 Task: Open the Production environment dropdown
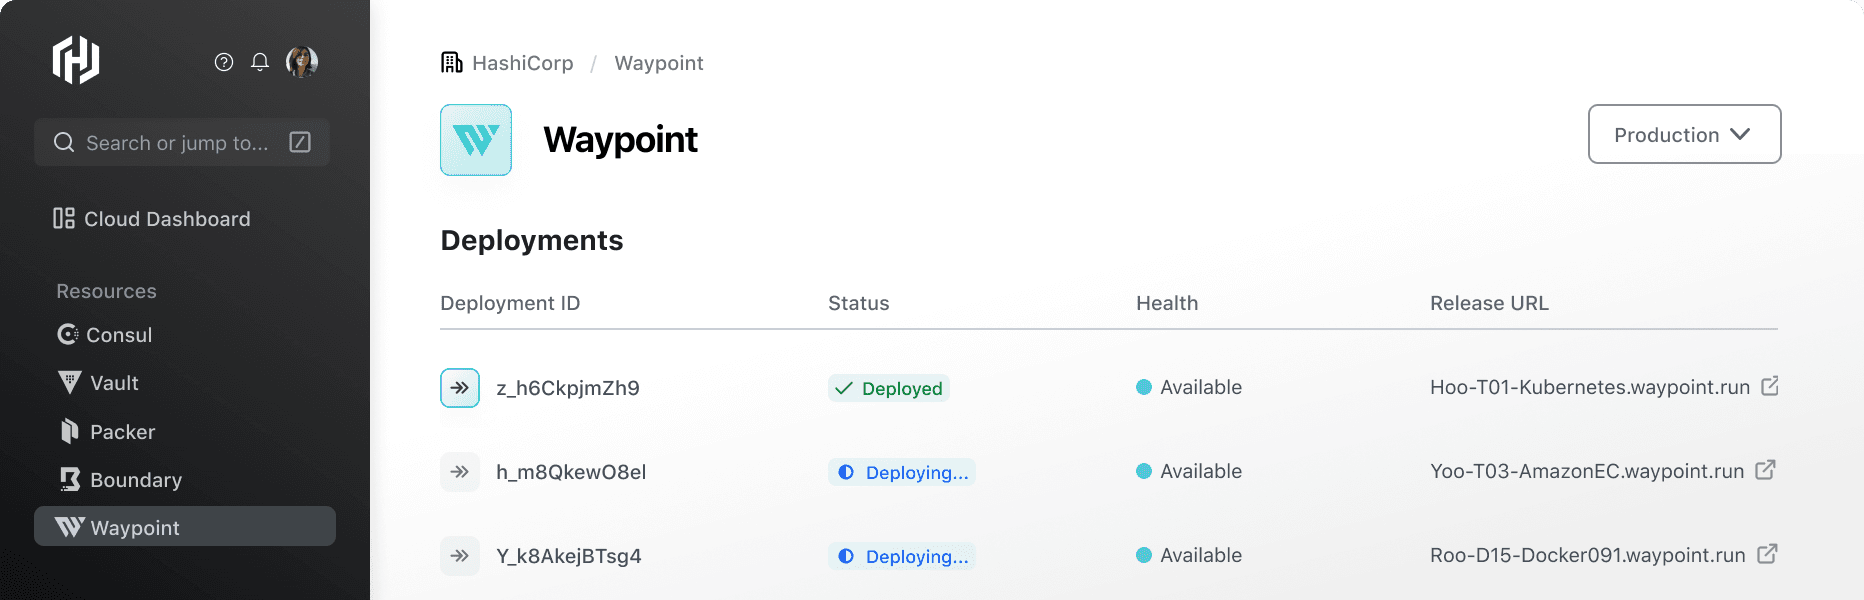1684,134
